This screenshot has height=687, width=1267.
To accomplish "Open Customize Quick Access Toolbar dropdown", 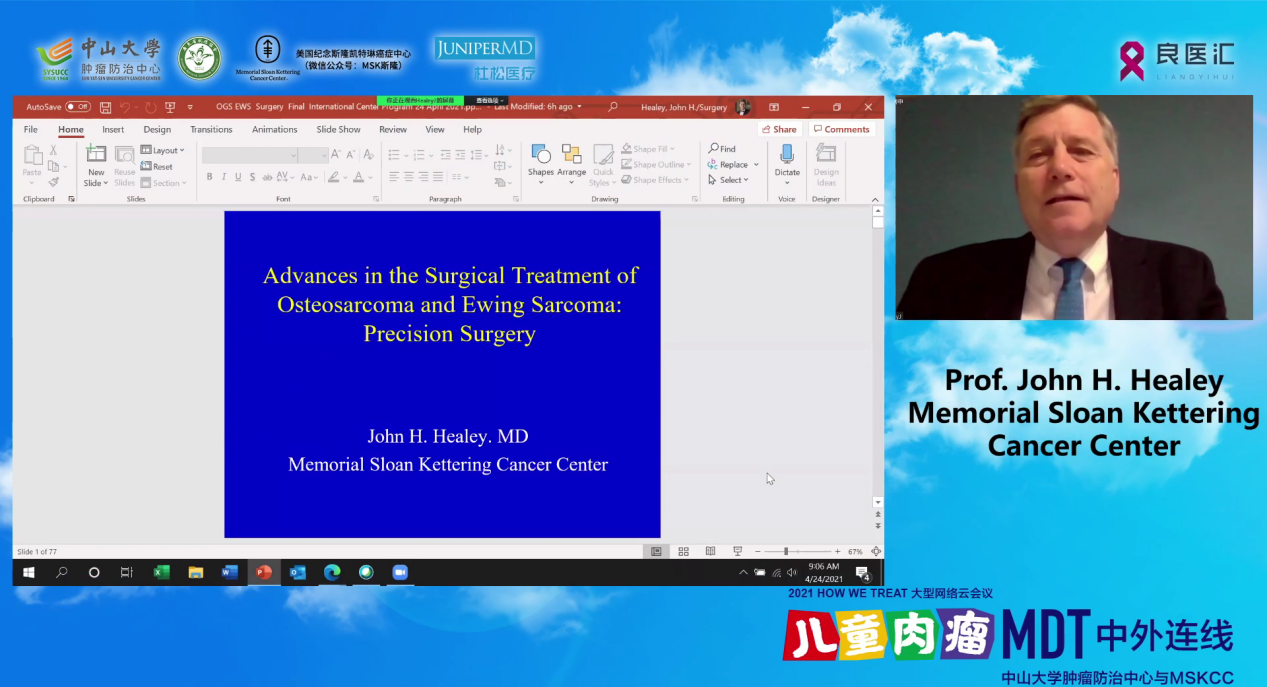I will 190,107.
